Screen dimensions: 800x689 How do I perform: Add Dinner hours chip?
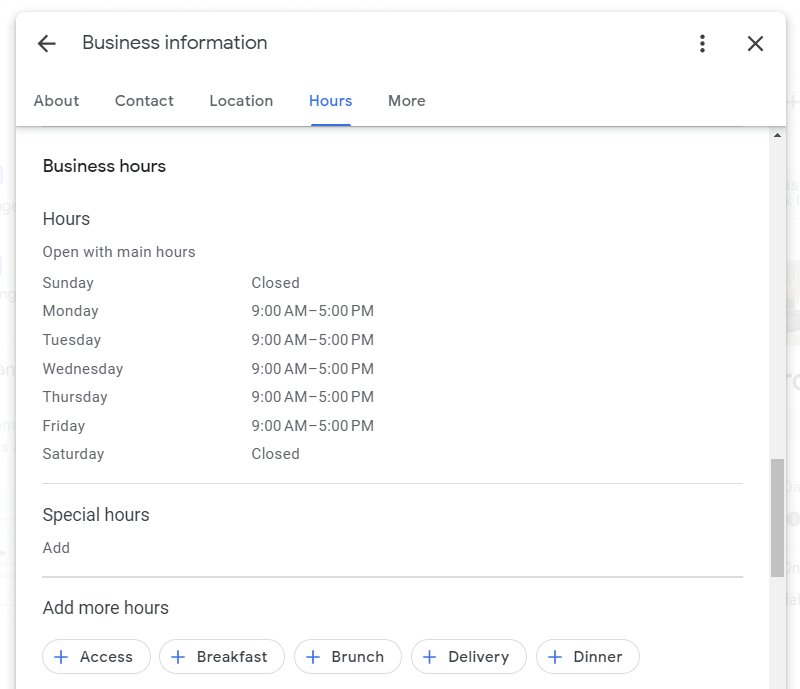pos(587,657)
